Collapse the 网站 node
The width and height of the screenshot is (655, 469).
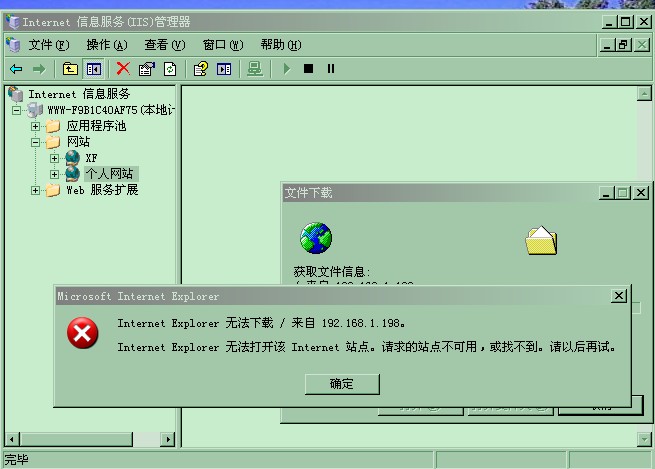pyautogui.click(x=36, y=142)
